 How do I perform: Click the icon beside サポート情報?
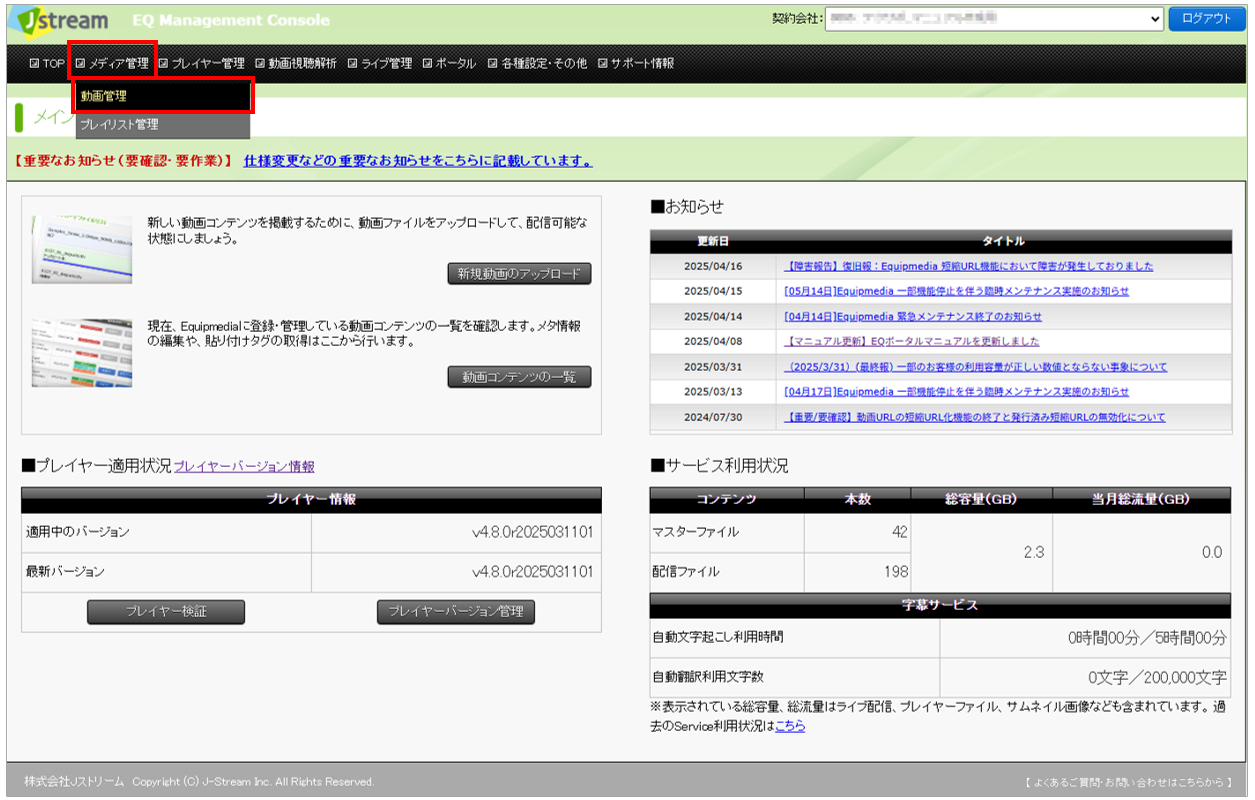point(603,63)
